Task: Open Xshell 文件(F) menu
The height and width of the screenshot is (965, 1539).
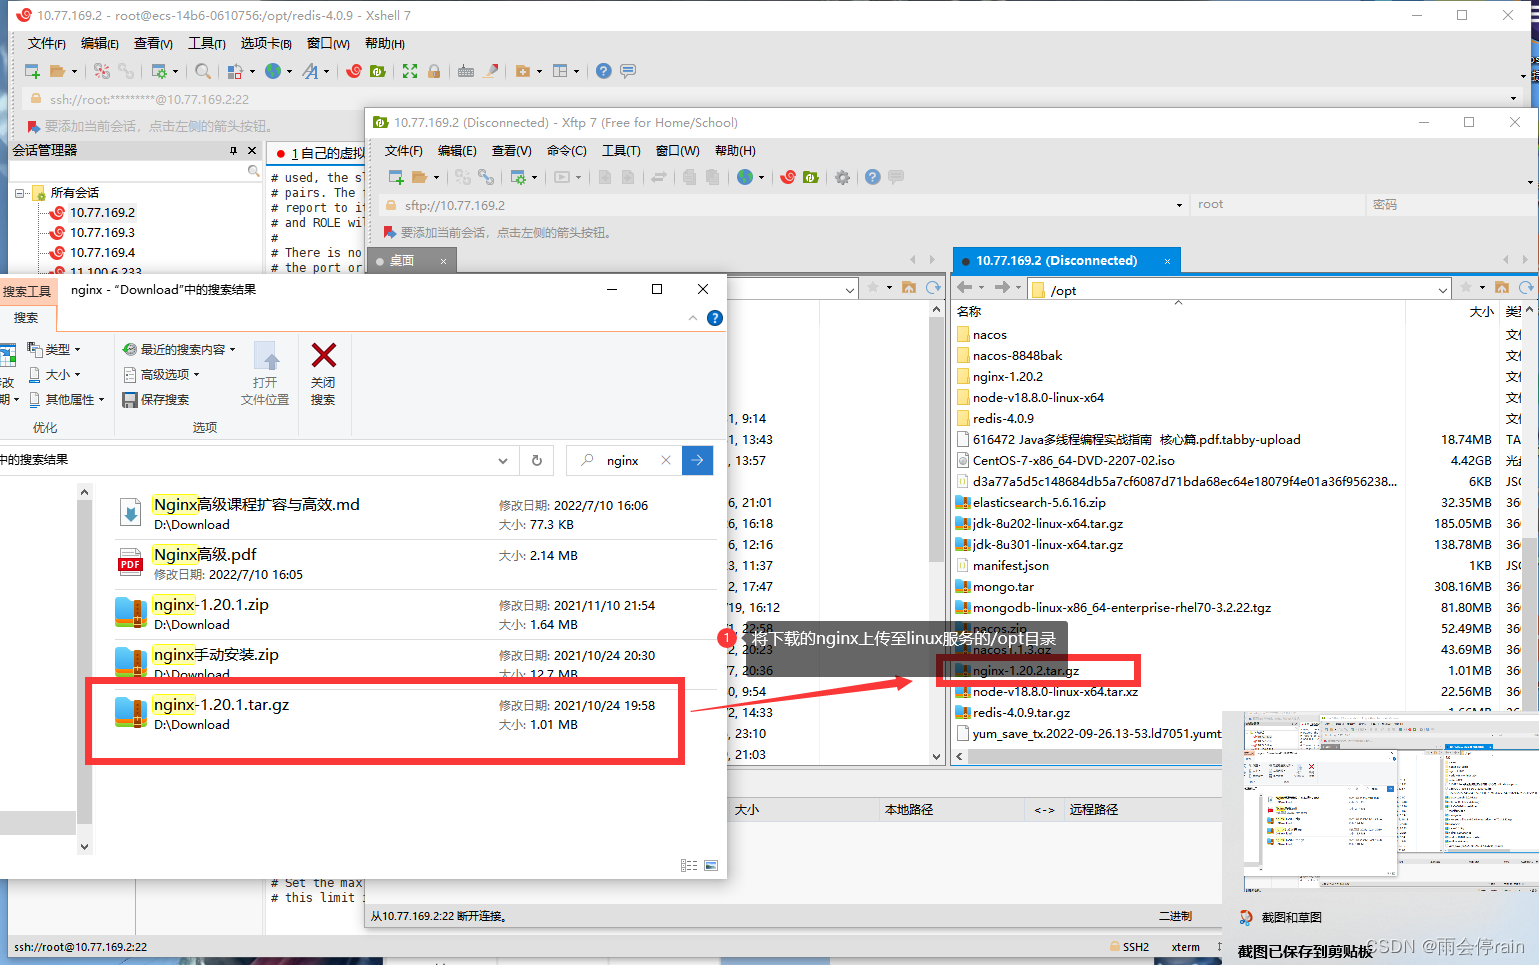Action: click(x=47, y=44)
